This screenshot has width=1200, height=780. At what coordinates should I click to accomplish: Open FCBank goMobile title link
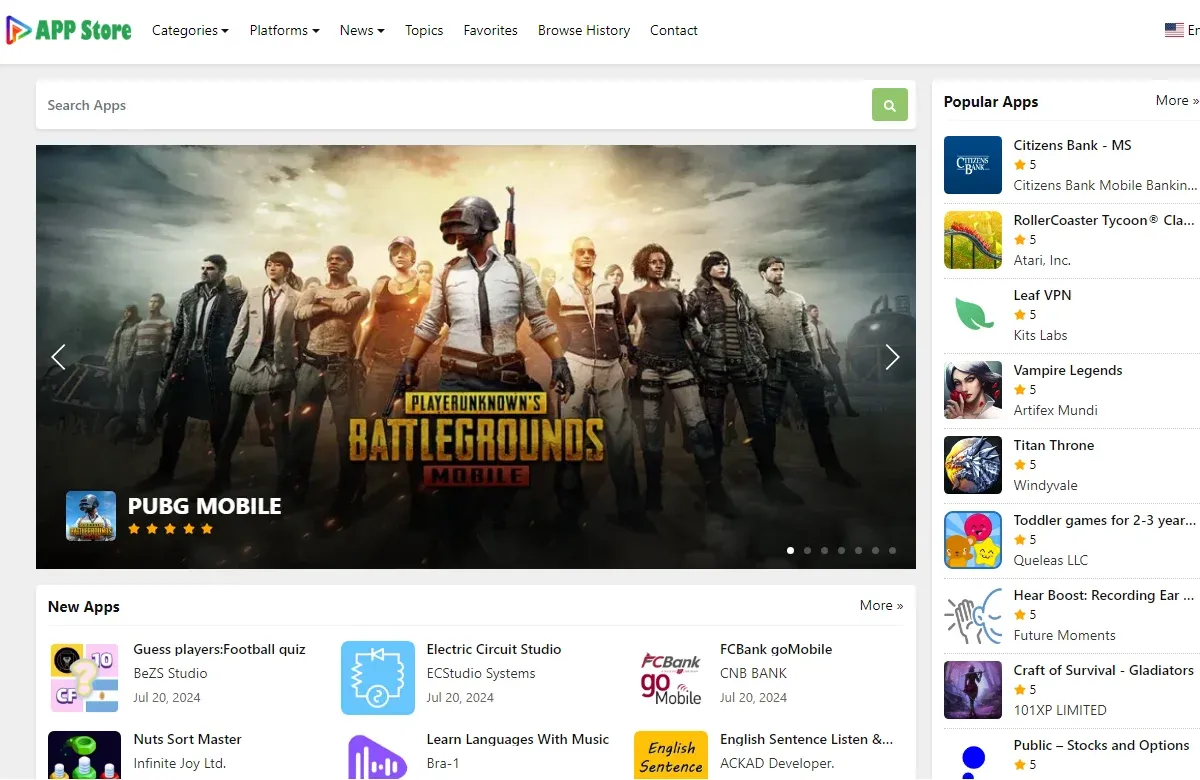[776, 649]
